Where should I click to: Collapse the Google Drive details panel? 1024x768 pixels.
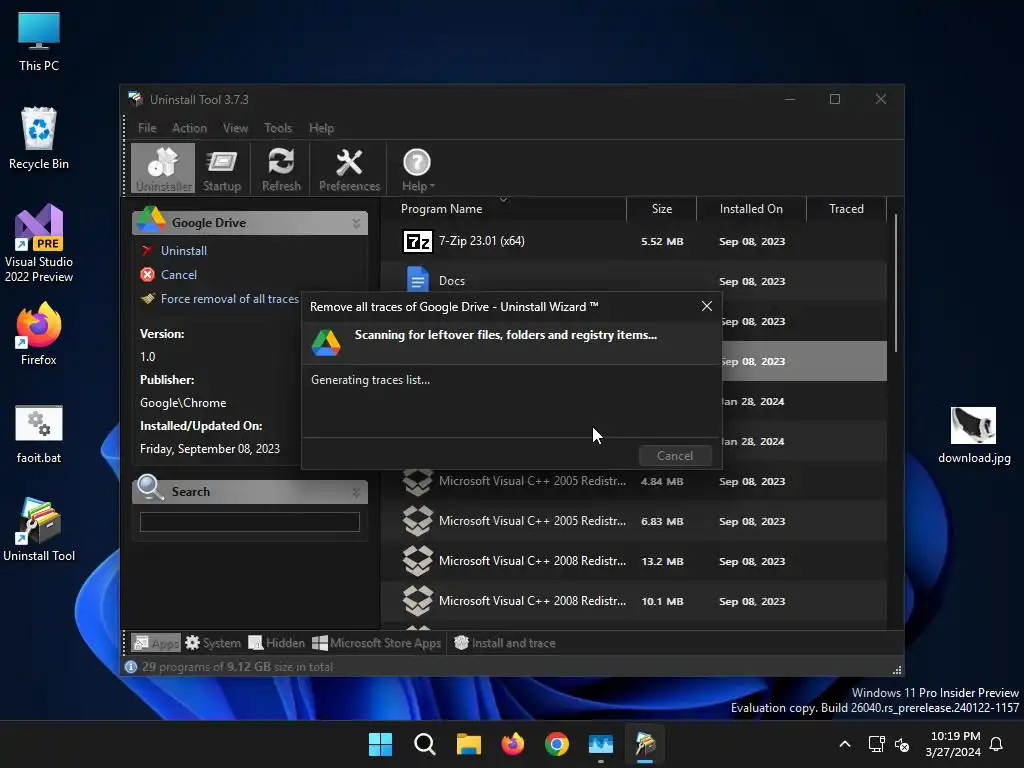tap(357, 223)
